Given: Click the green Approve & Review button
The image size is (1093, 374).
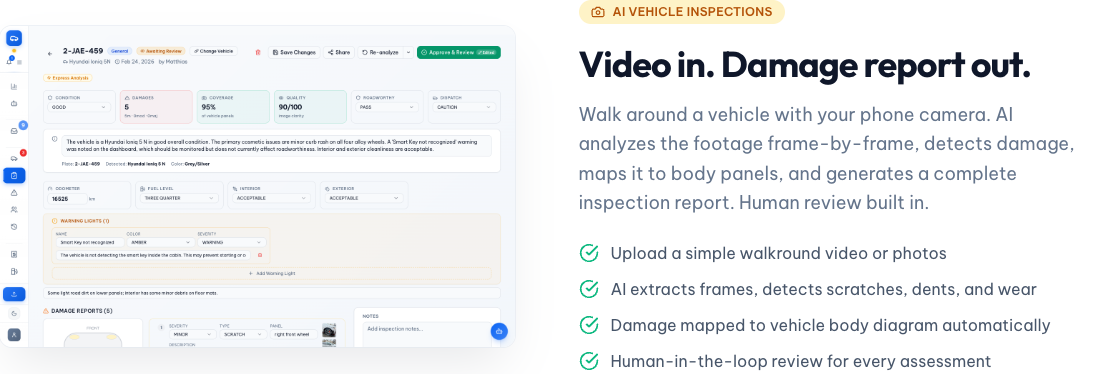Looking at the screenshot, I should pyautogui.click(x=459, y=52).
